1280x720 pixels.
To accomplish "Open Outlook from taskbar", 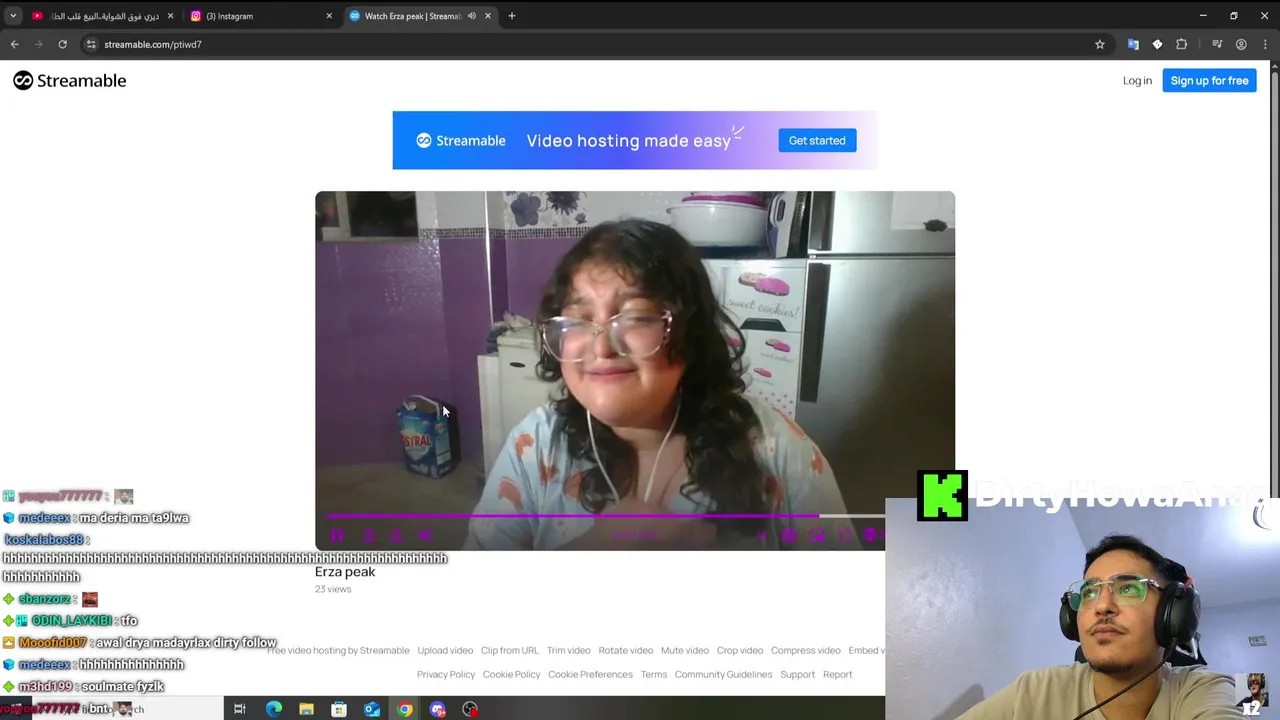I will click(x=372, y=709).
